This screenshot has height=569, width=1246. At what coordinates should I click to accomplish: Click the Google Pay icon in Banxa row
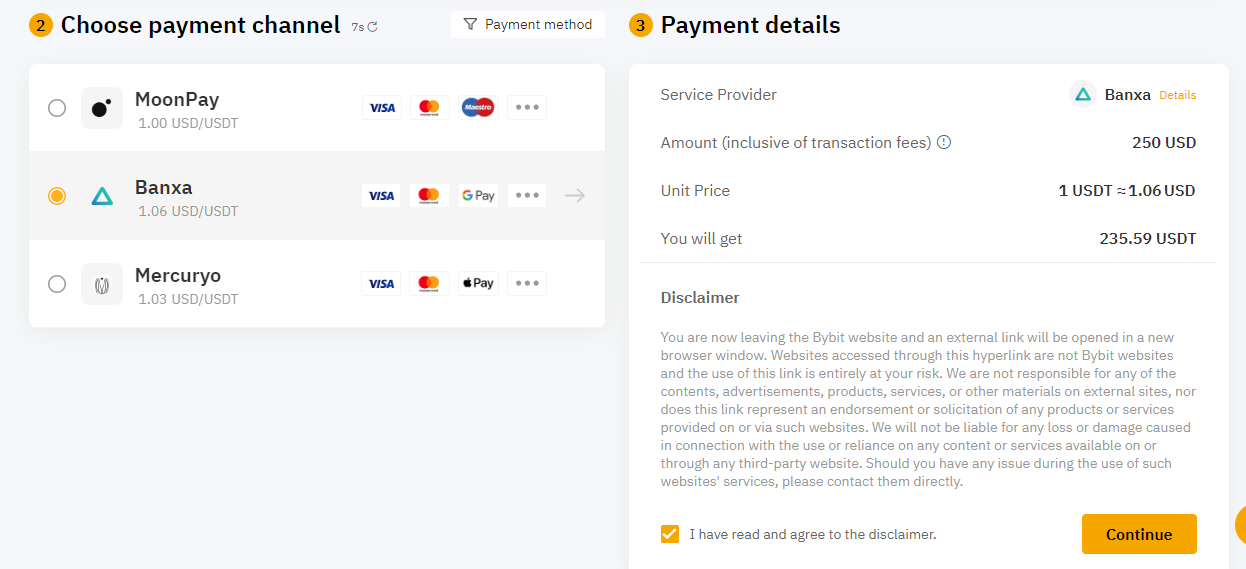(x=478, y=195)
